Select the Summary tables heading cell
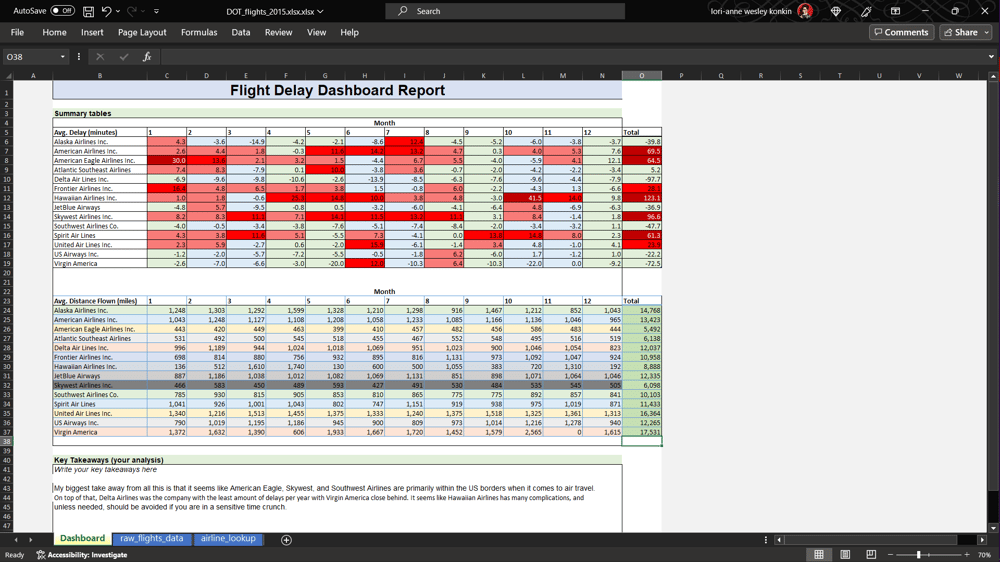This screenshot has height=562, width=1000. pyautogui.click(x=83, y=114)
